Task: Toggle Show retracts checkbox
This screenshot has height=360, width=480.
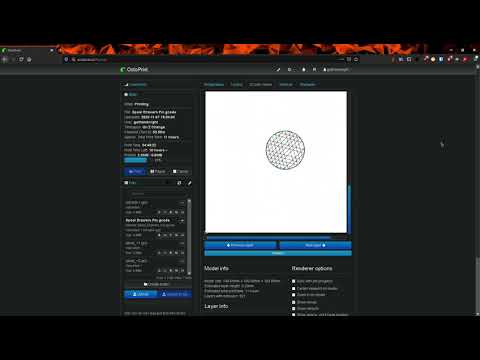Action: pyautogui.click(x=294, y=309)
